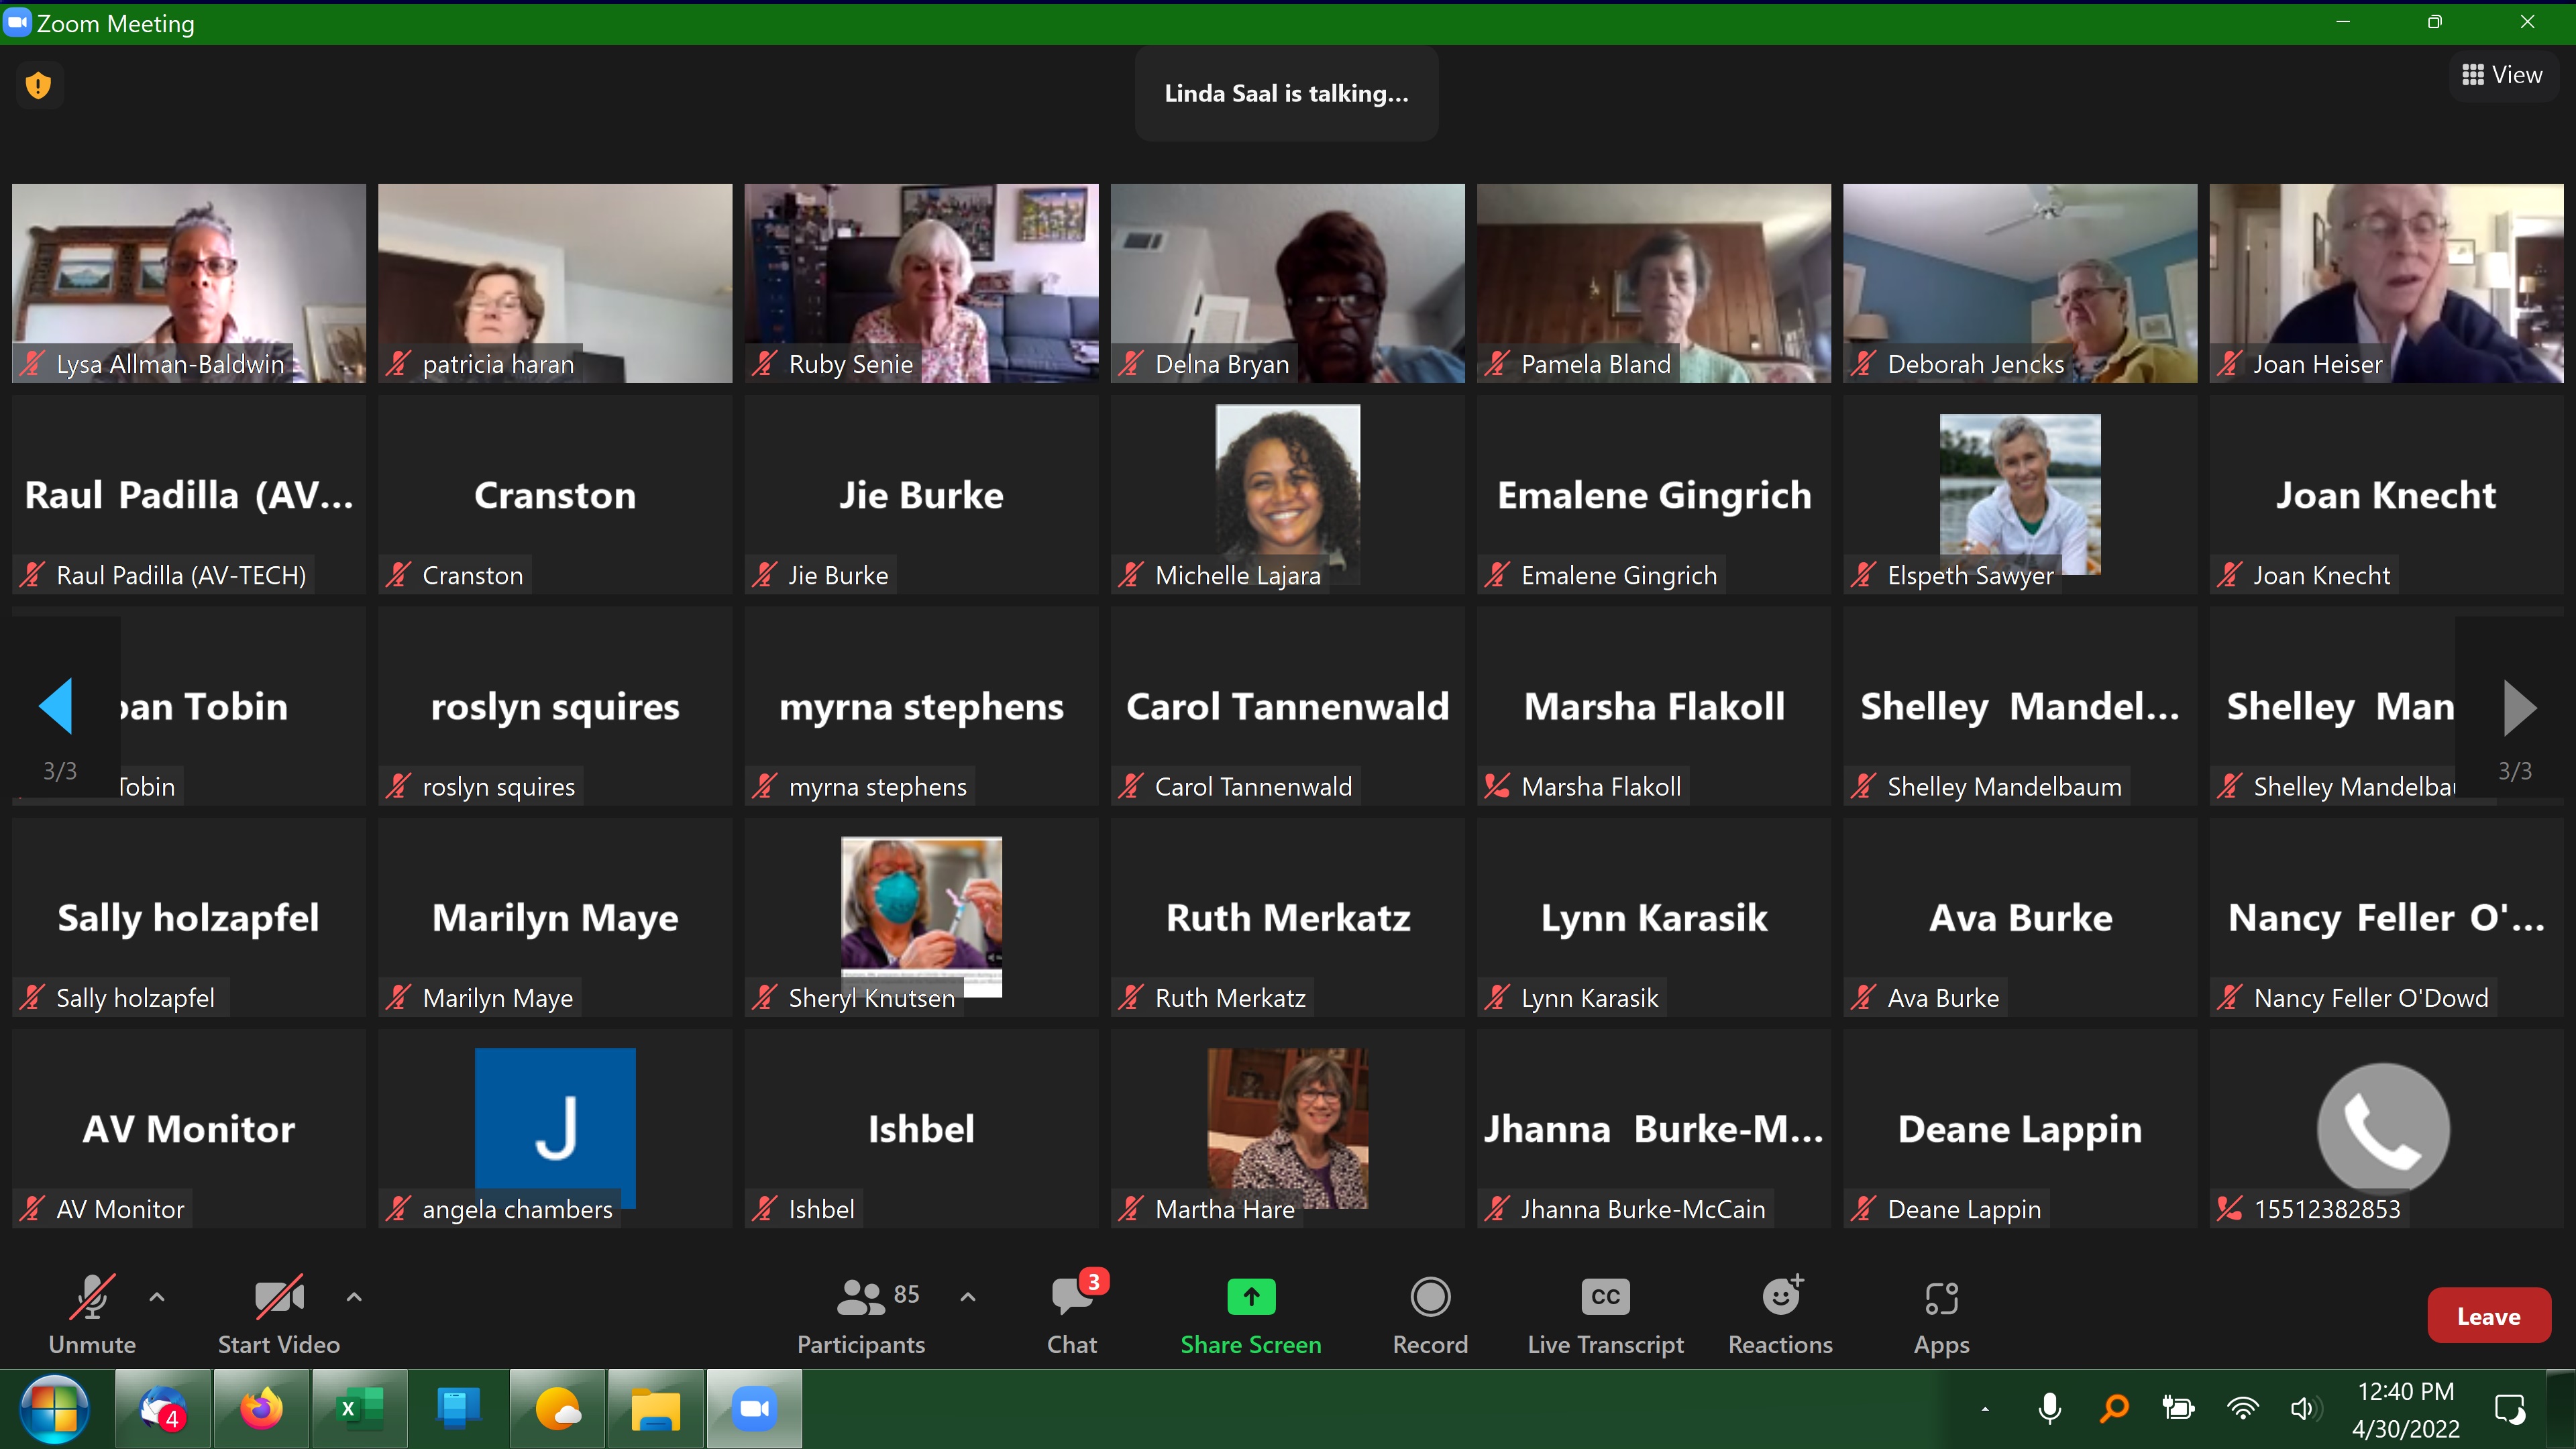Image resolution: width=2576 pixels, height=1449 pixels.
Task: Click the encryption shield icon
Action: point(38,85)
